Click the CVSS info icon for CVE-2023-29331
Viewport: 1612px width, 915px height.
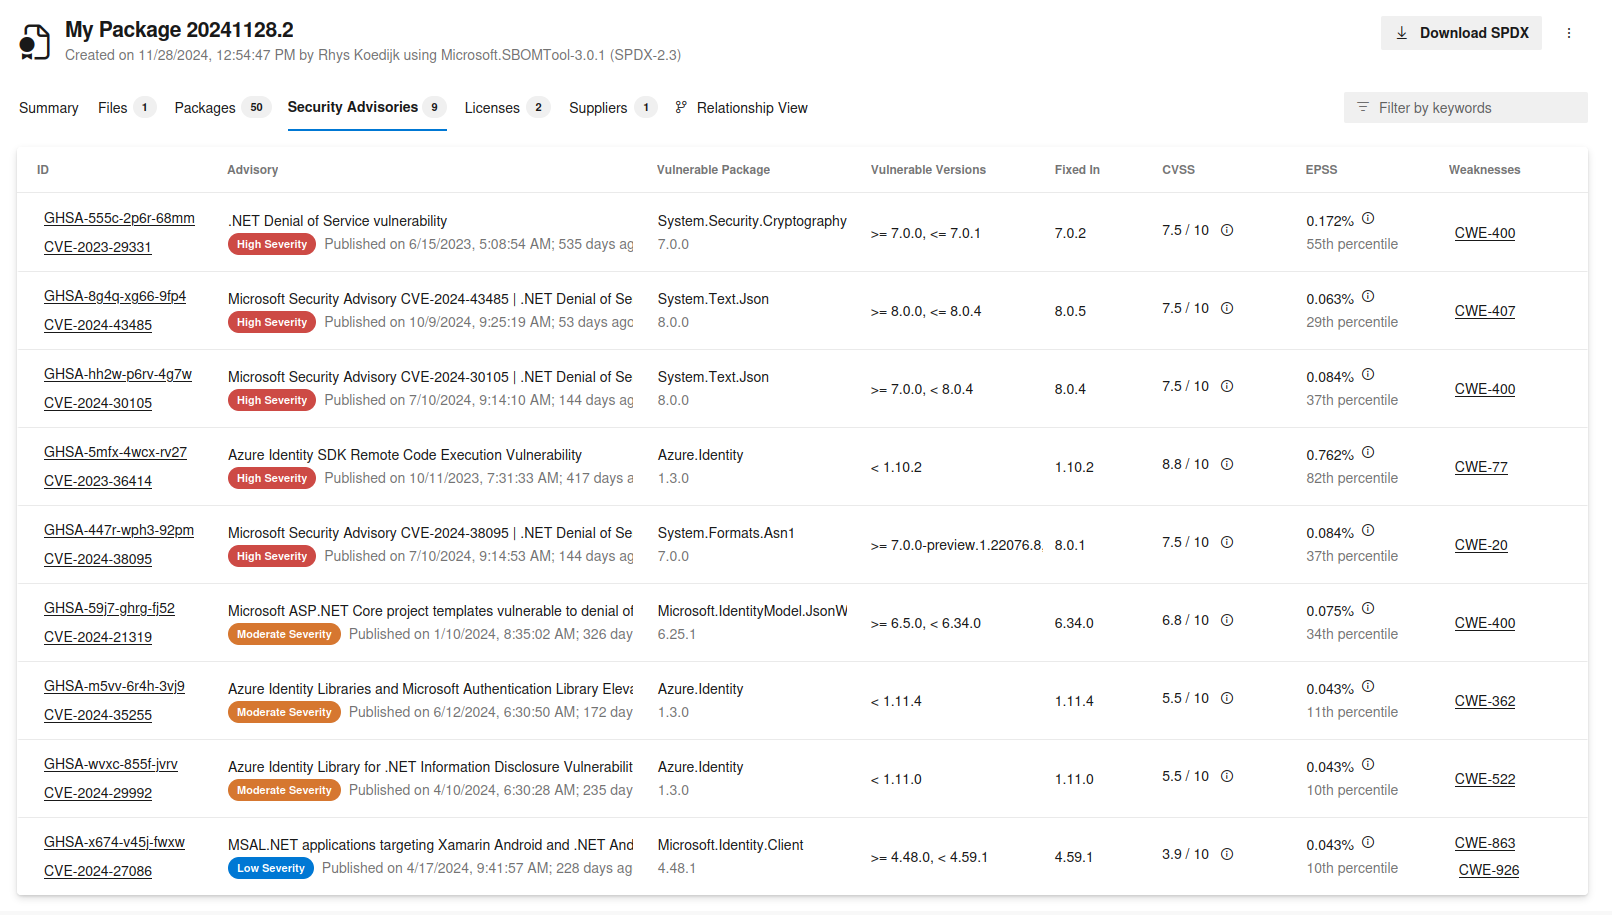pos(1227,230)
